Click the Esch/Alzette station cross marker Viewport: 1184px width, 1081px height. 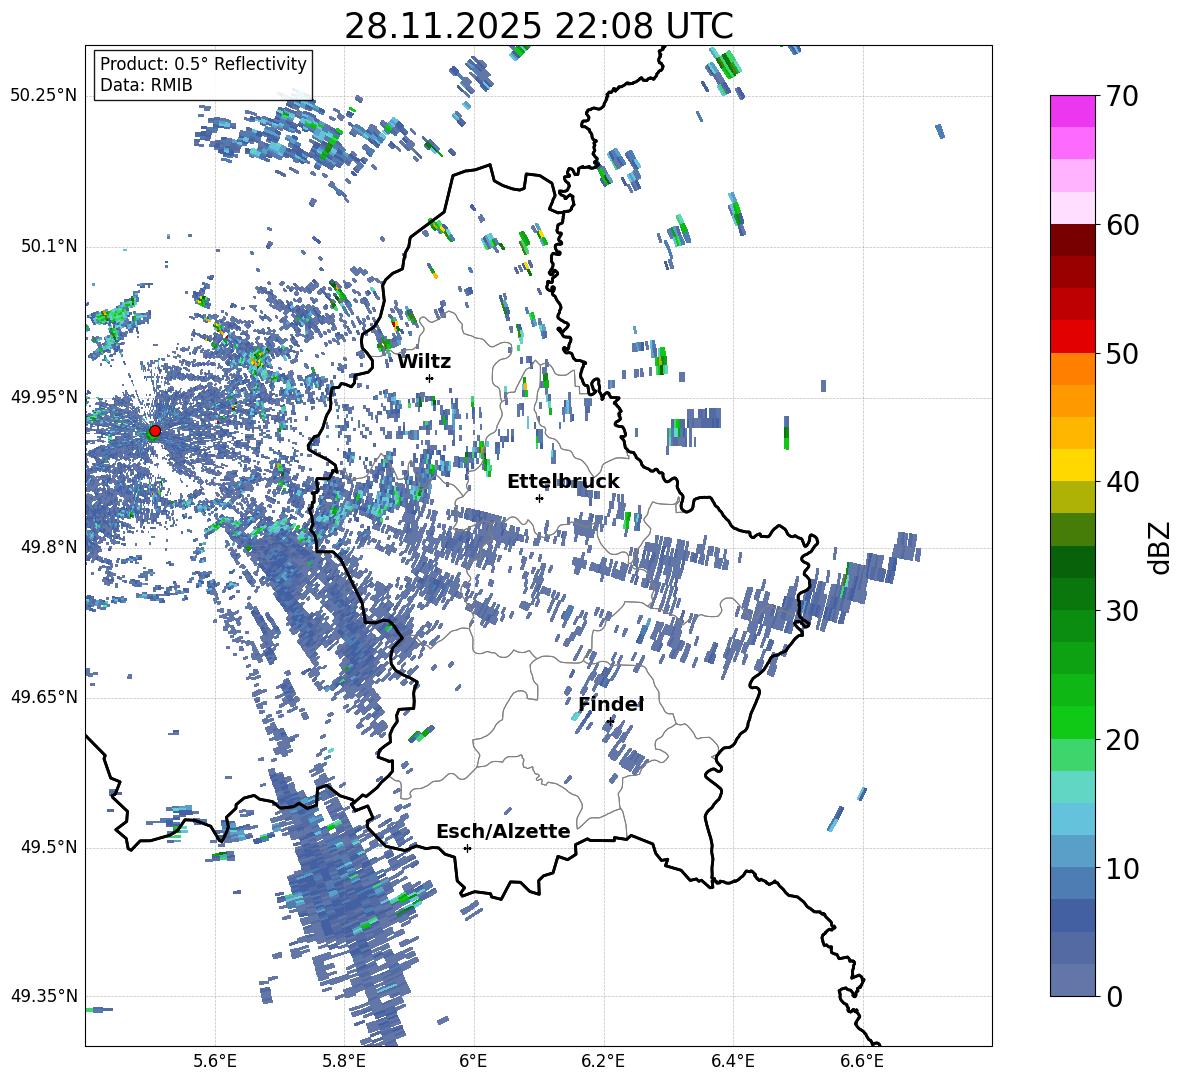tap(467, 848)
